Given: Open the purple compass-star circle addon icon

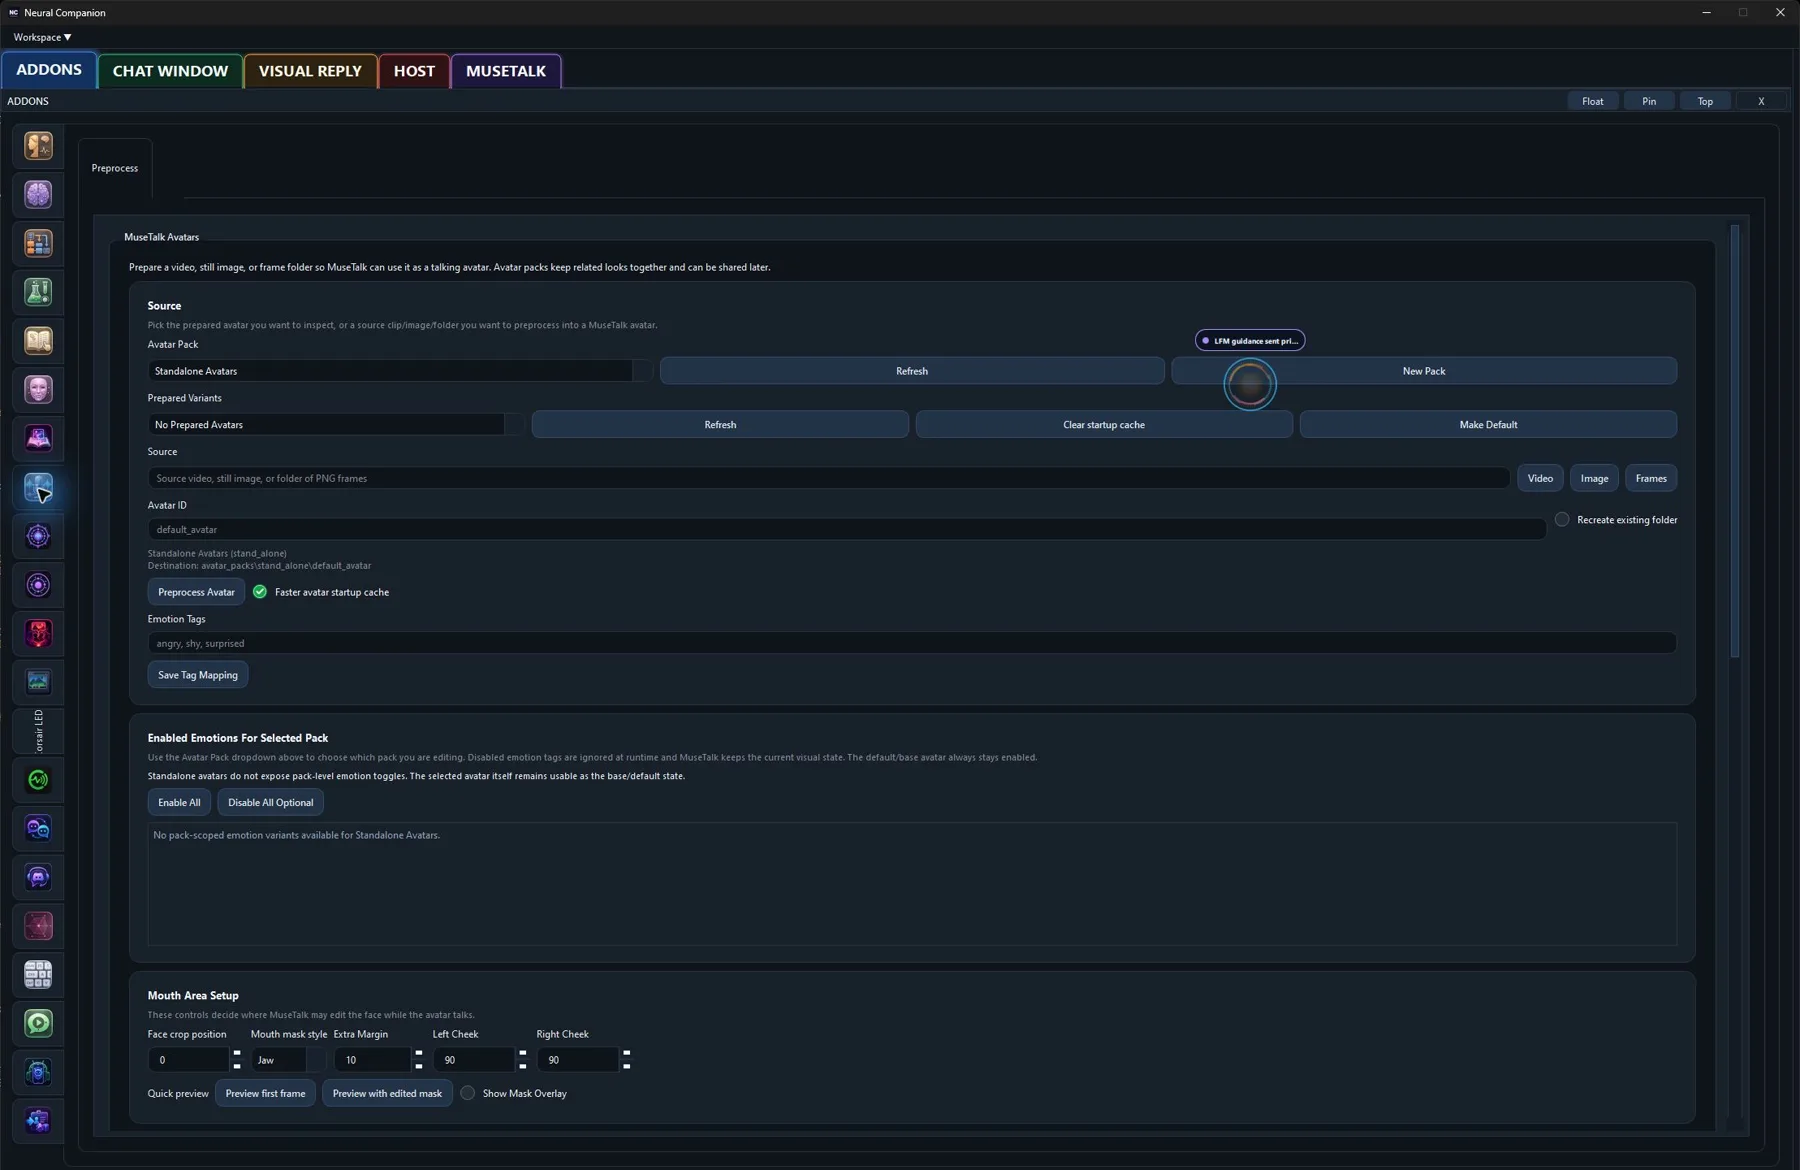Looking at the screenshot, I should pos(38,536).
